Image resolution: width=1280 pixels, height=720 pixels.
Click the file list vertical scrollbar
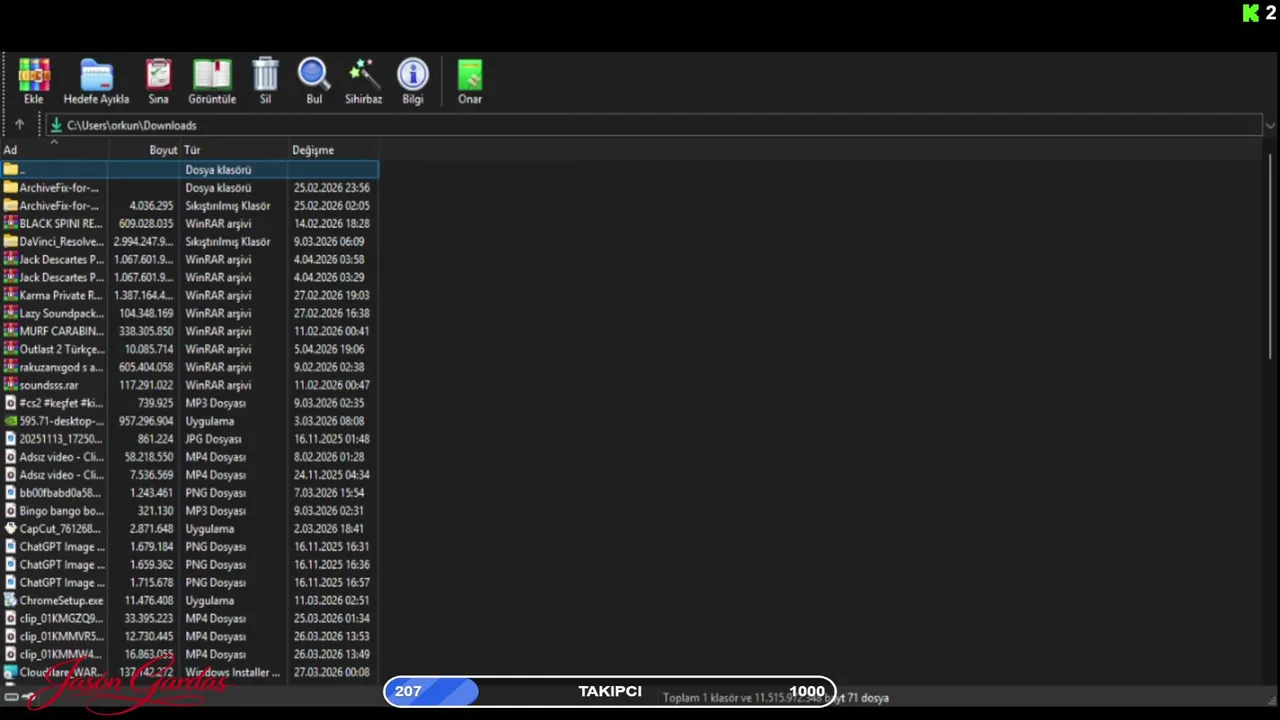[x=1272, y=255]
